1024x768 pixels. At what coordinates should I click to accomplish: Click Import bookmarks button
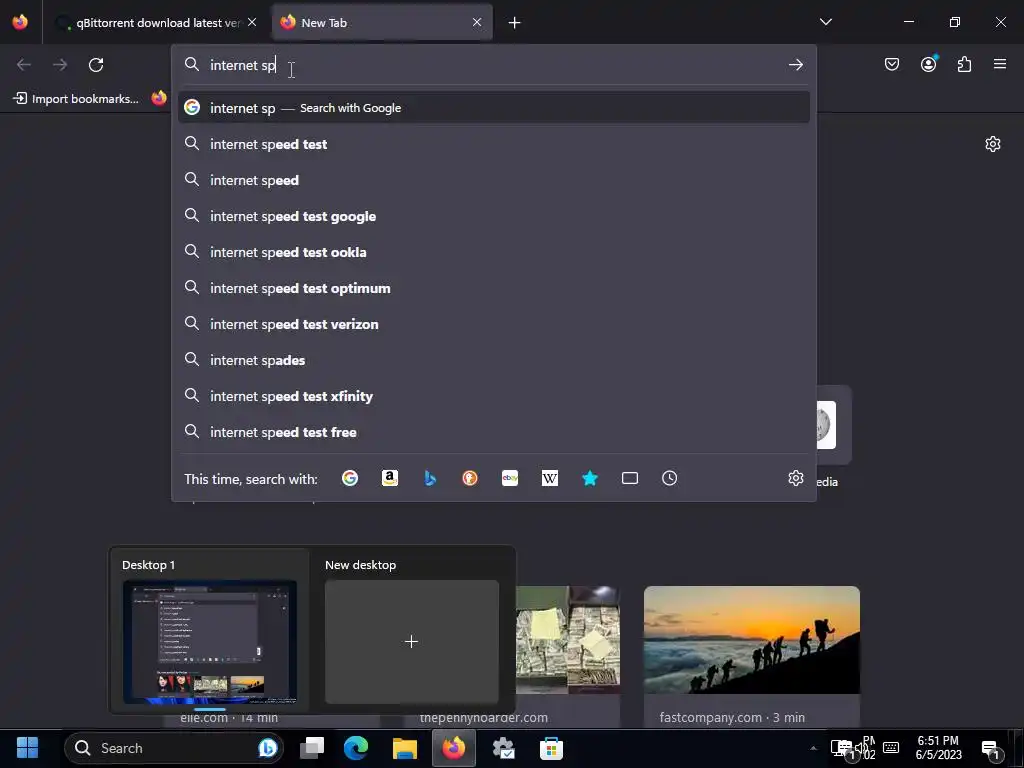point(76,99)
